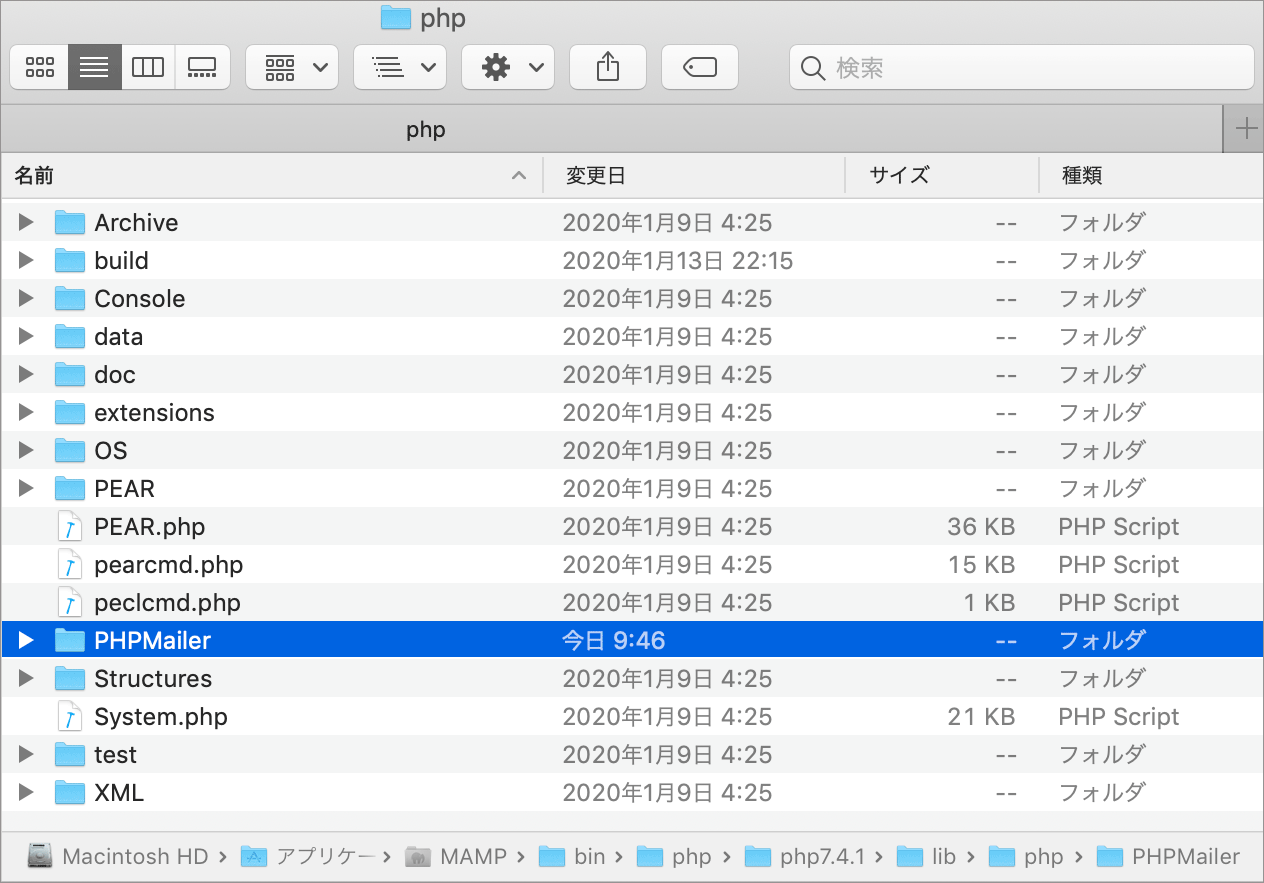Open the share menu icon
Viewport: 1264px width, 883px height.
coord(608,67)
